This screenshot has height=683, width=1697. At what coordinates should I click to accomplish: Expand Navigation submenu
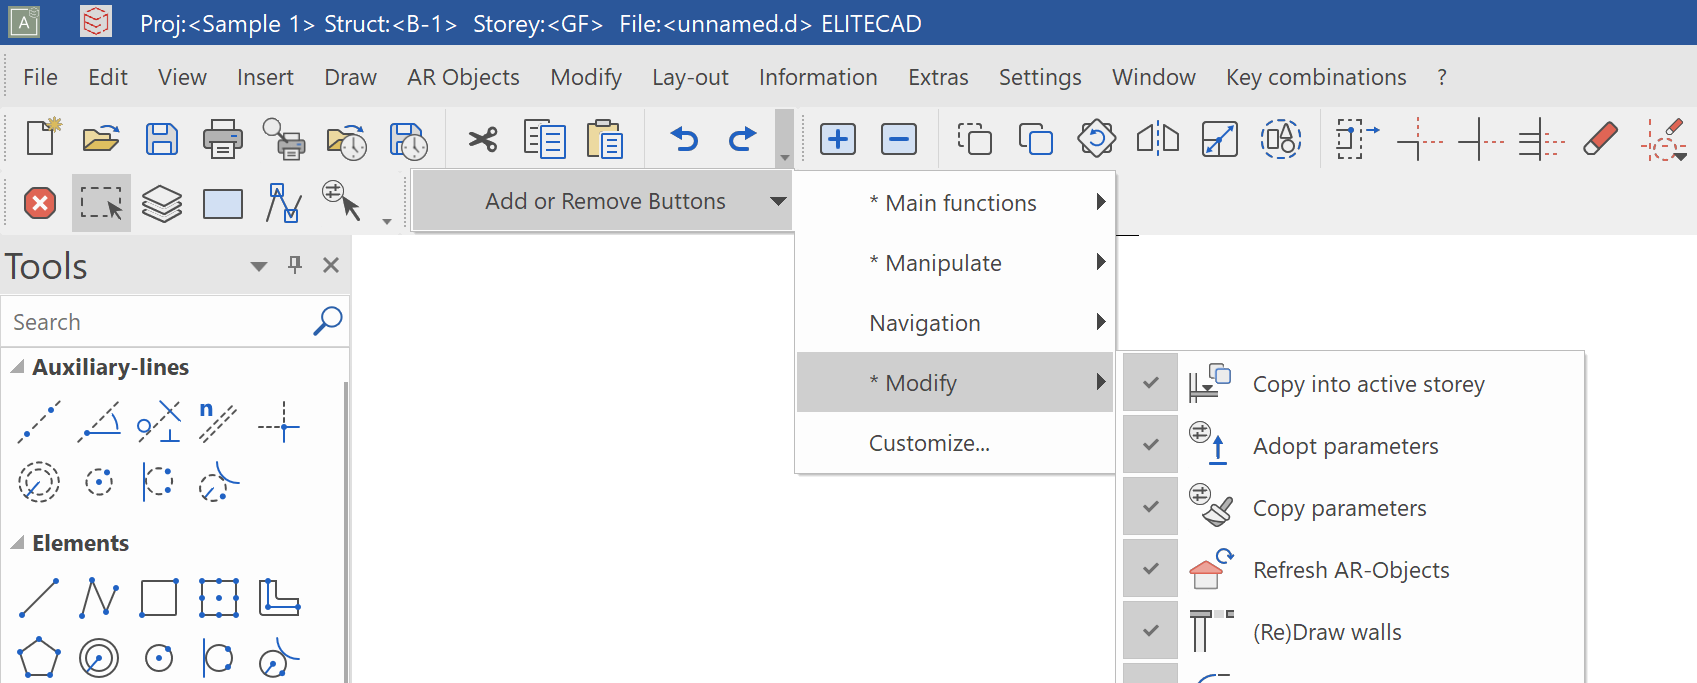pyautogui.click(x=955, y=322)
